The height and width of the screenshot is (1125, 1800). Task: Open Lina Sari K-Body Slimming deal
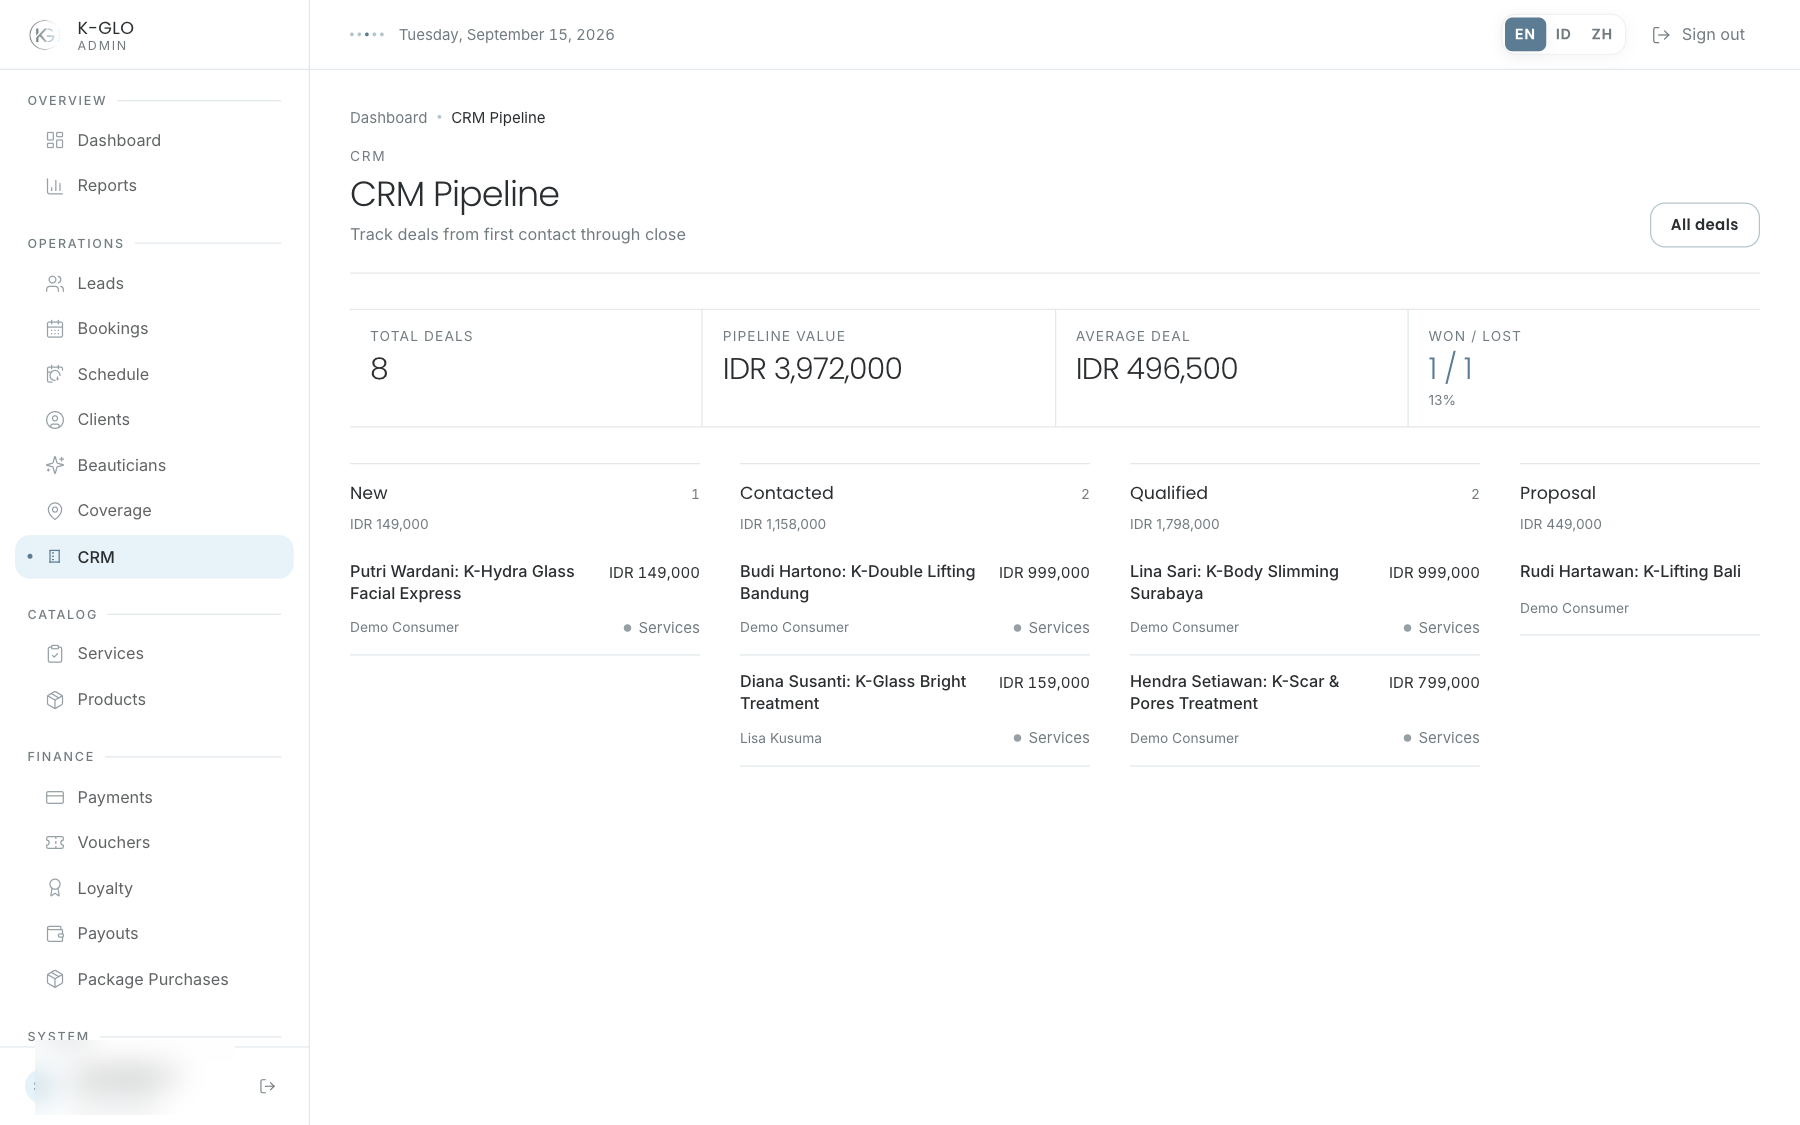1305,599
